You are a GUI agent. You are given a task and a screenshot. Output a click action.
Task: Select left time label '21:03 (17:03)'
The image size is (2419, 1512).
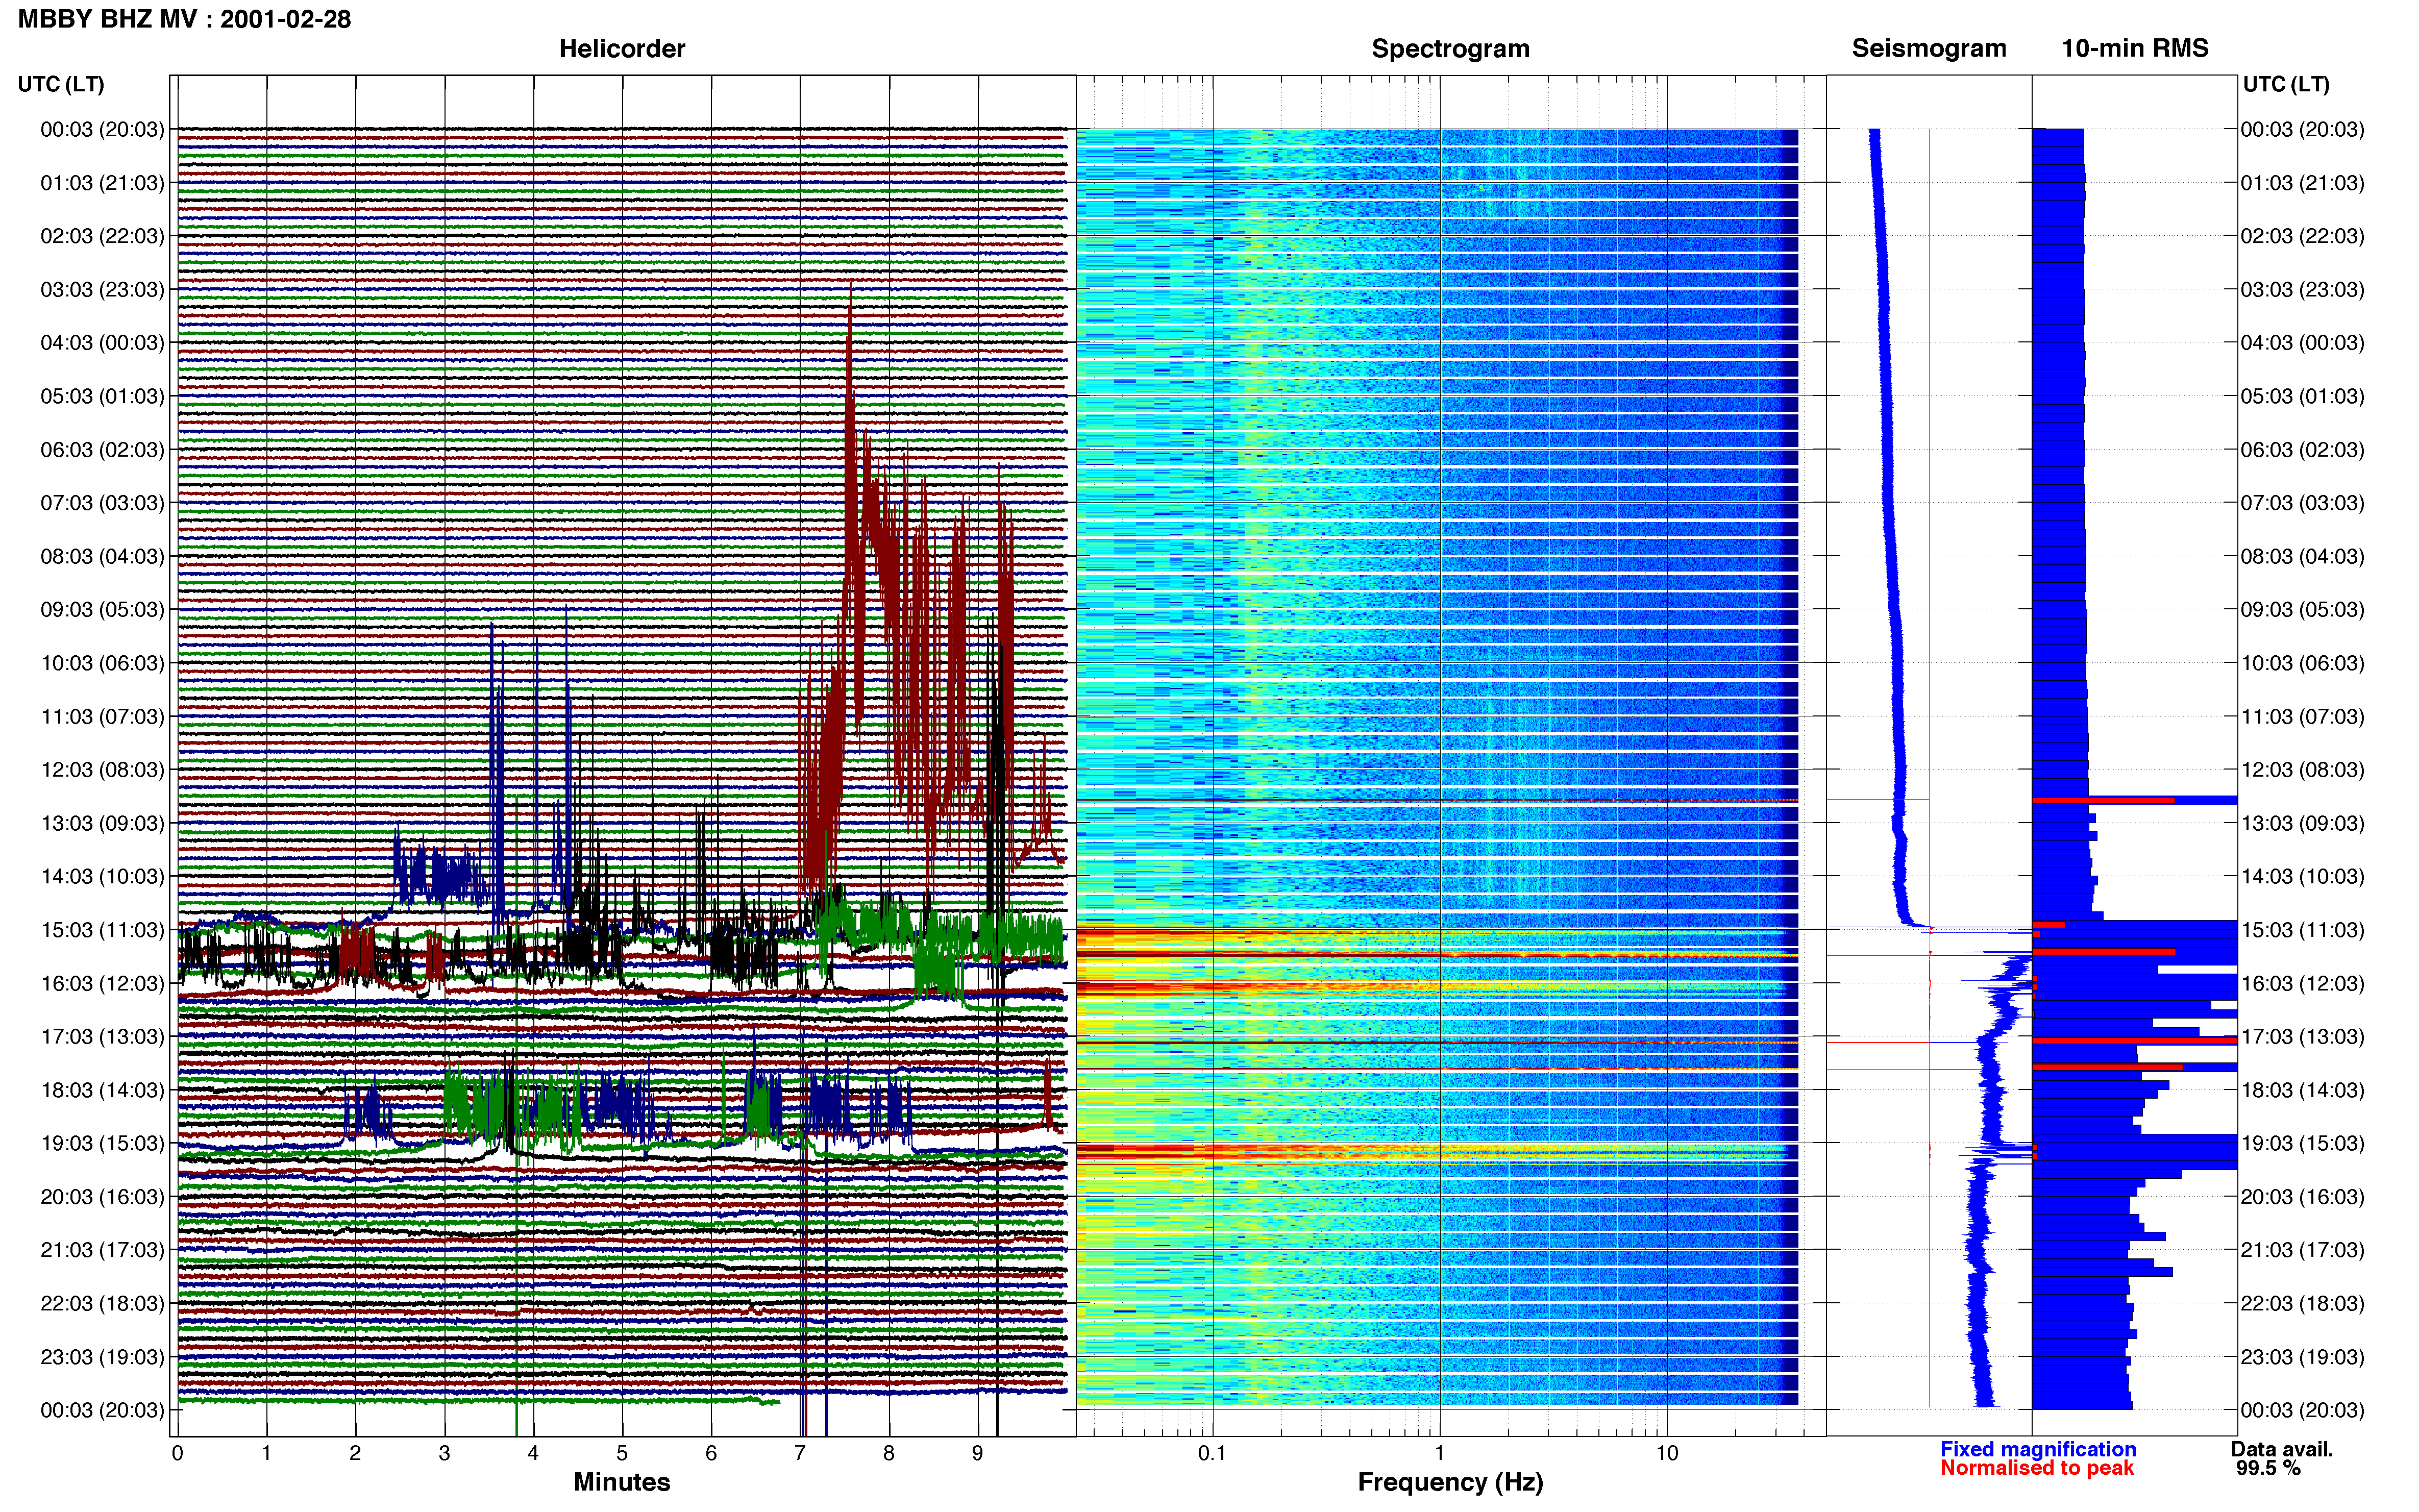tap(102, 1250)
